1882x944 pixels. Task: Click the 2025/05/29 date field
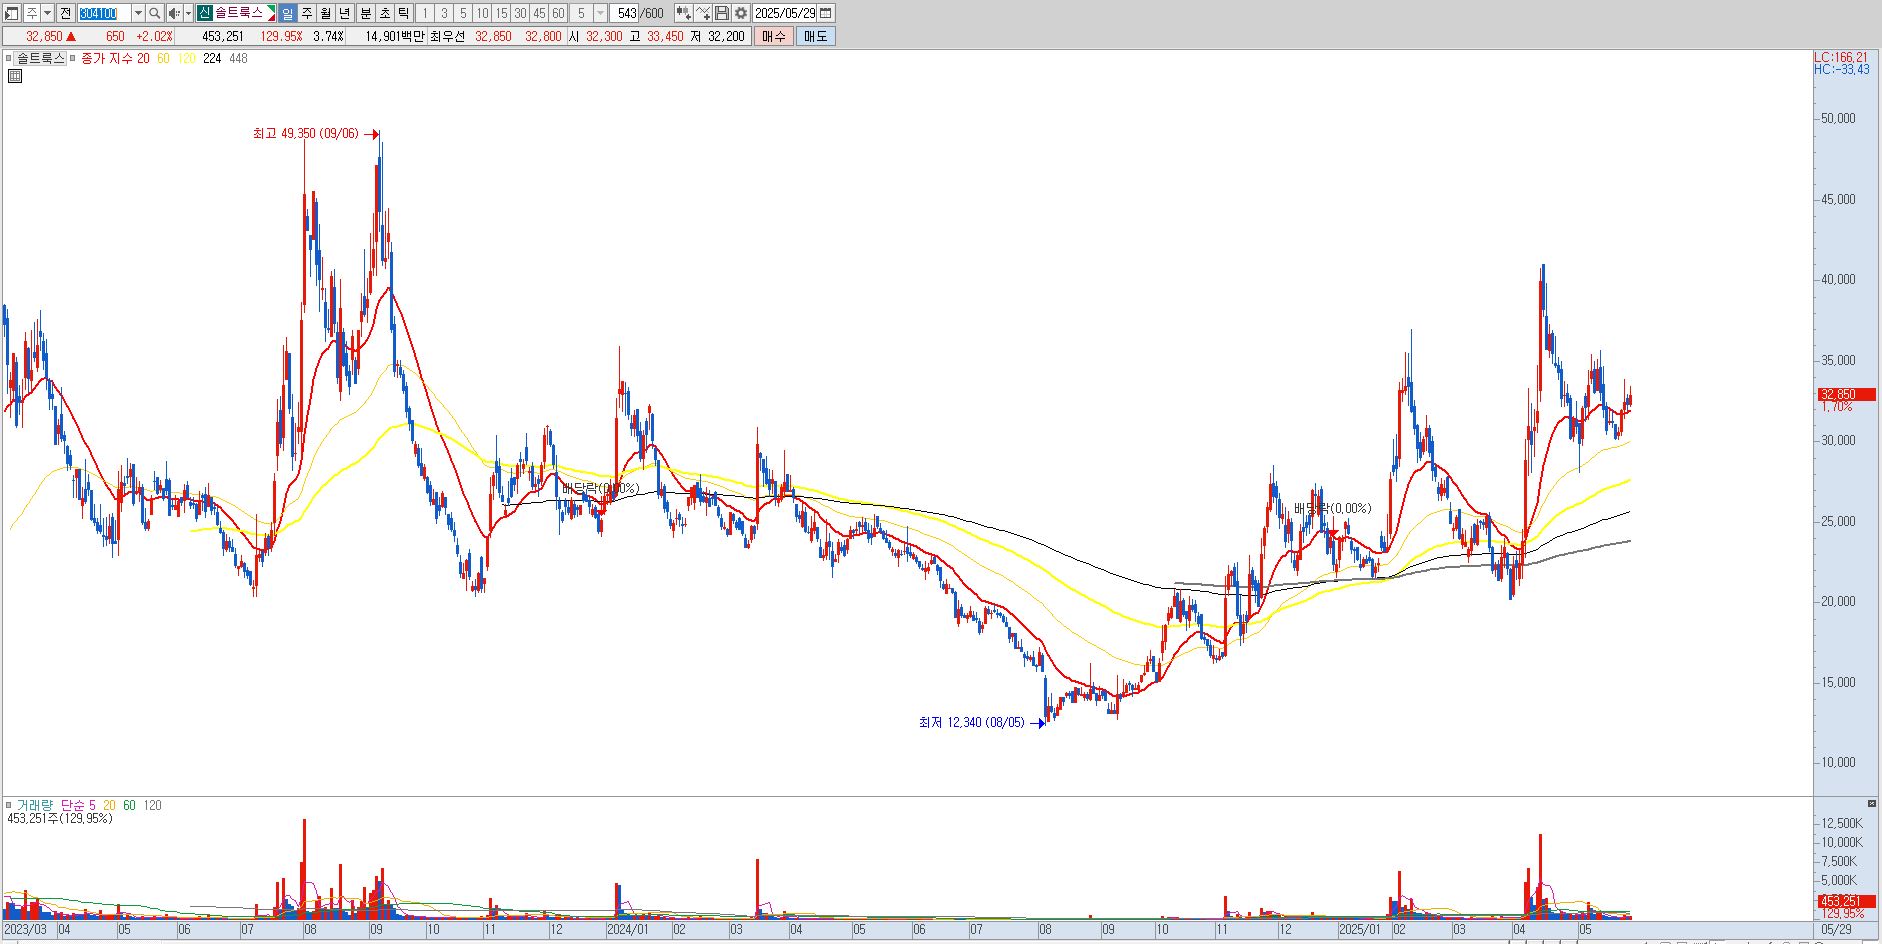785,13
